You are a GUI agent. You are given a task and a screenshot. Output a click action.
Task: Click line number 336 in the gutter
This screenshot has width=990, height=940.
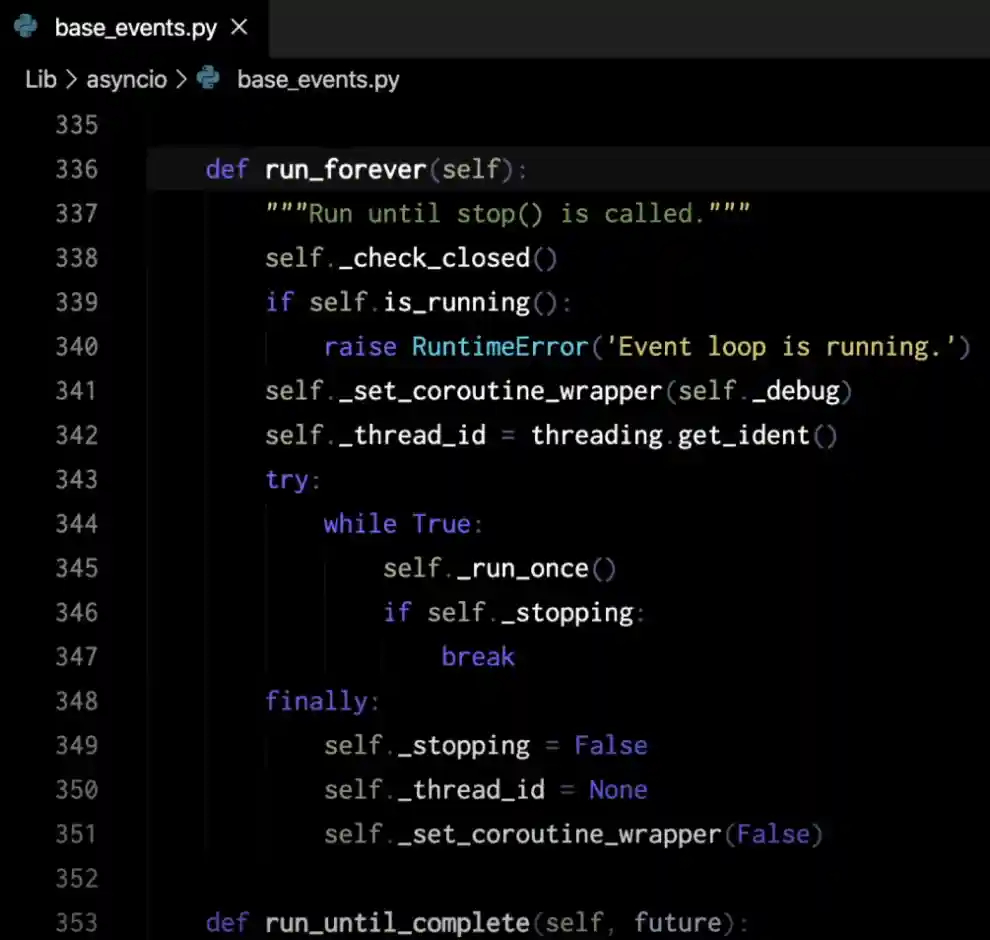76,169
